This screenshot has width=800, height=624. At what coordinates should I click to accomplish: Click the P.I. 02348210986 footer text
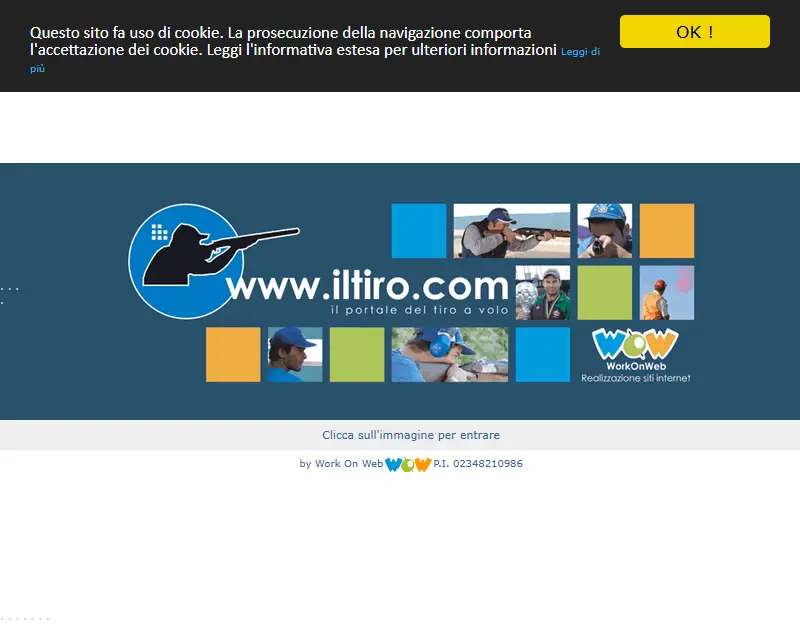(478, 464)
